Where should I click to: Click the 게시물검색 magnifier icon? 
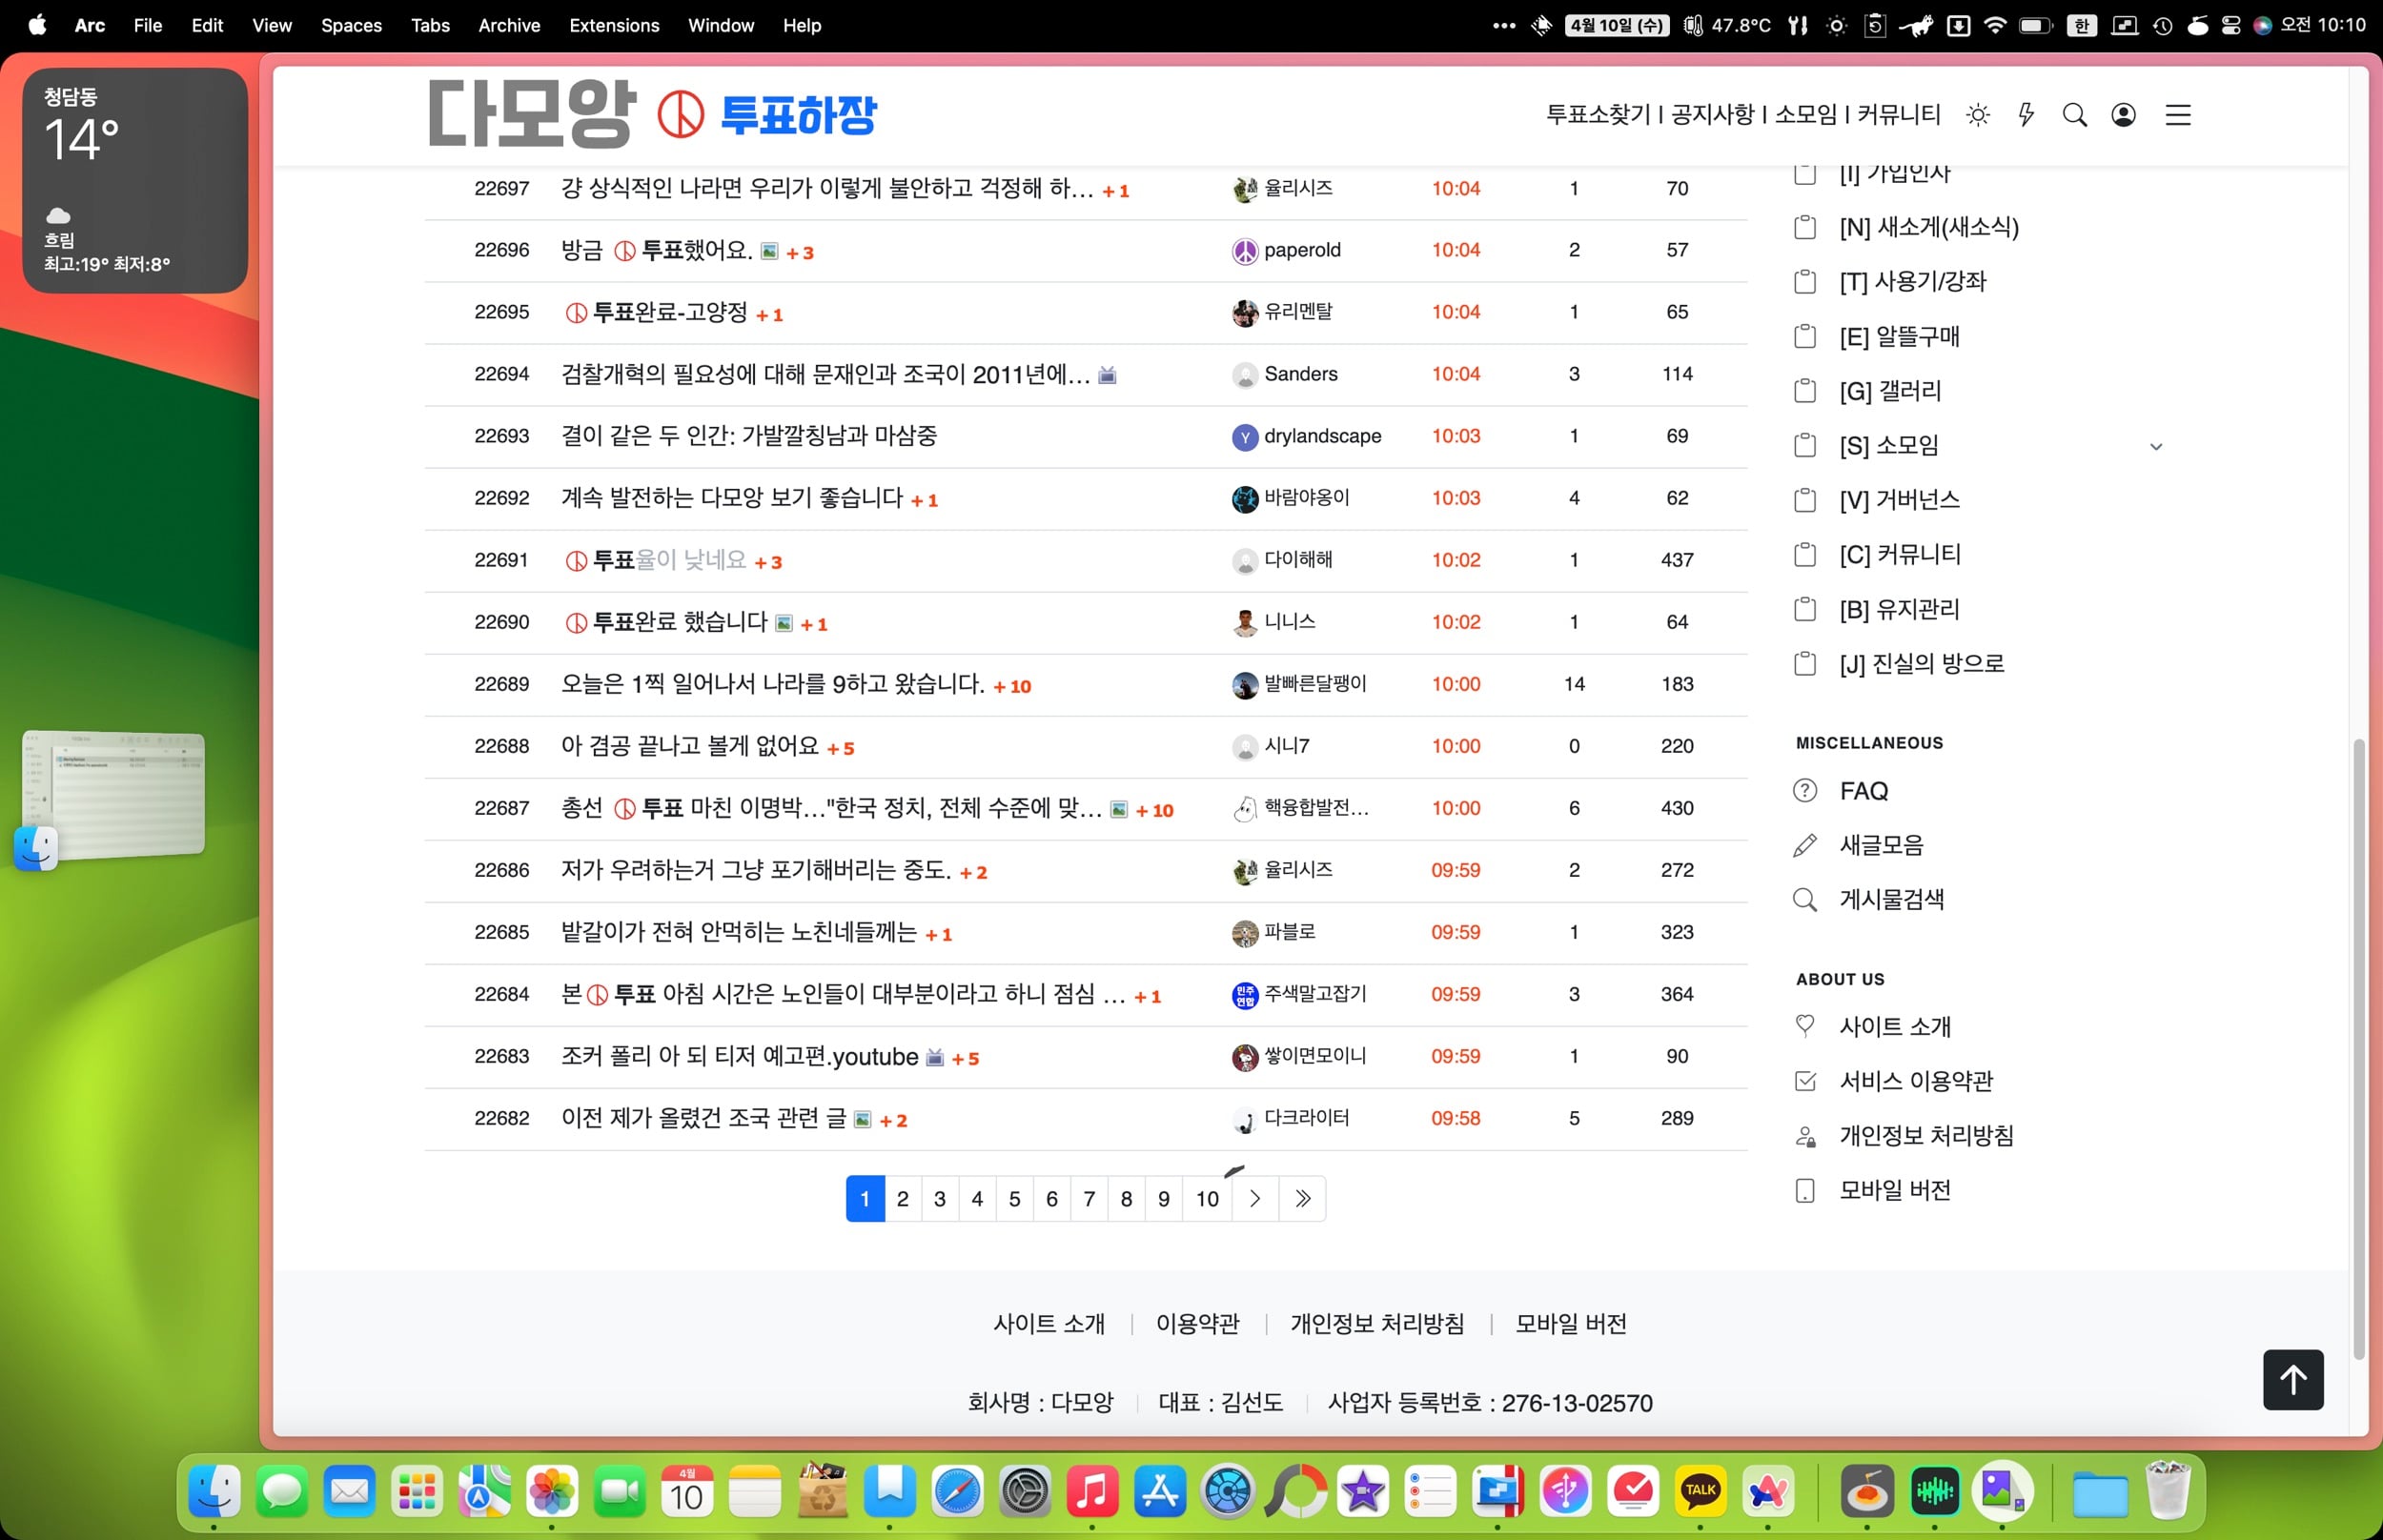click(x=1805, y=900)
